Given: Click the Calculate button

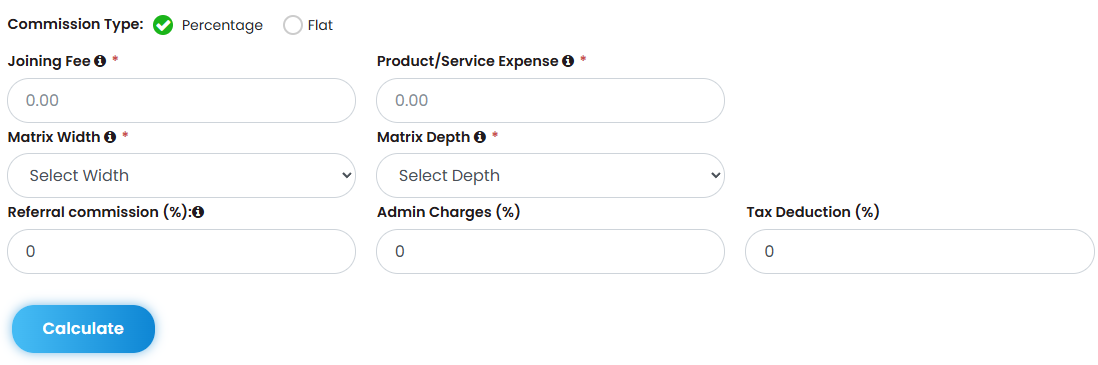Looking at the screenshot, I should [x=83, y=329].
